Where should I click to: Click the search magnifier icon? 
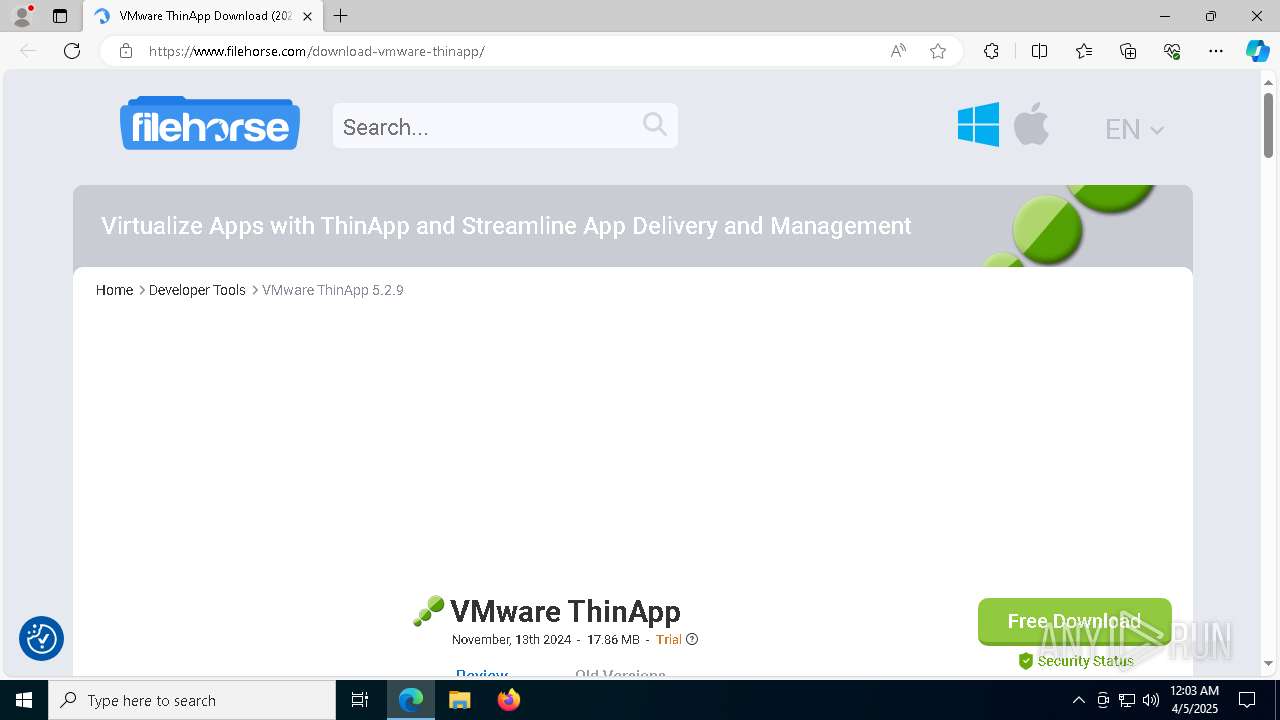[655, 124]
